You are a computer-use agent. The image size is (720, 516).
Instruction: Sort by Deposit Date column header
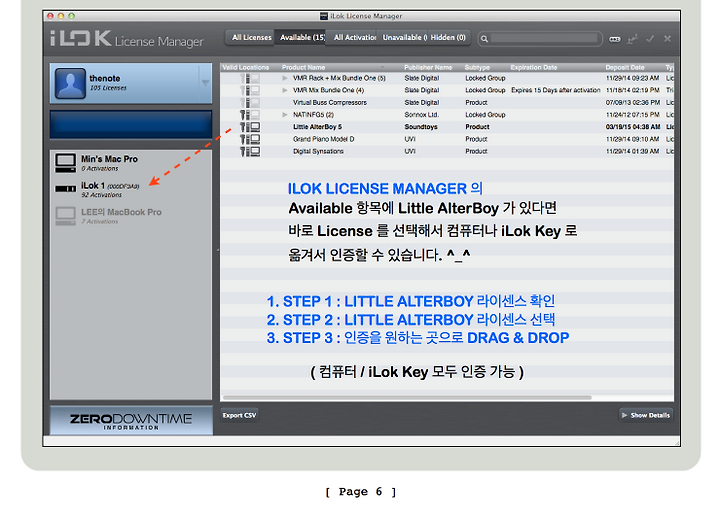[624, 67]
